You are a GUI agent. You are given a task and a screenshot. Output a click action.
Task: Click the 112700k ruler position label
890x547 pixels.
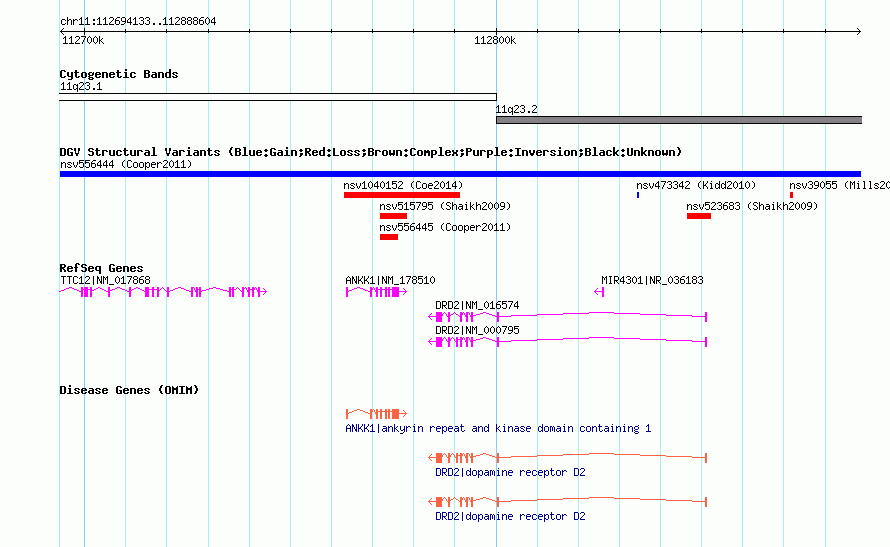[83, 40]
